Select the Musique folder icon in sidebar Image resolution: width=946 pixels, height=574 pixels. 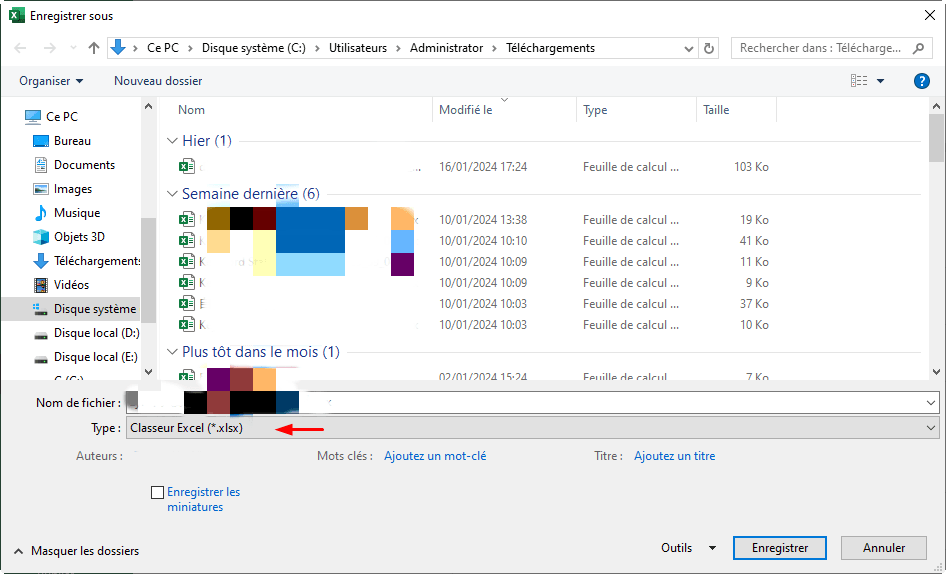41,213
